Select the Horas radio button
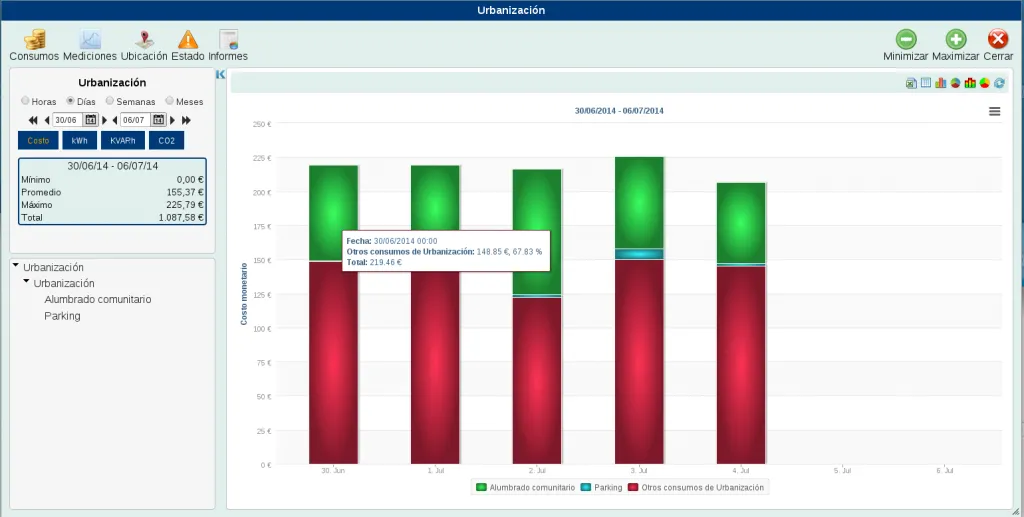This screenshot has height=517, width=1024. [x=25, y=101]
